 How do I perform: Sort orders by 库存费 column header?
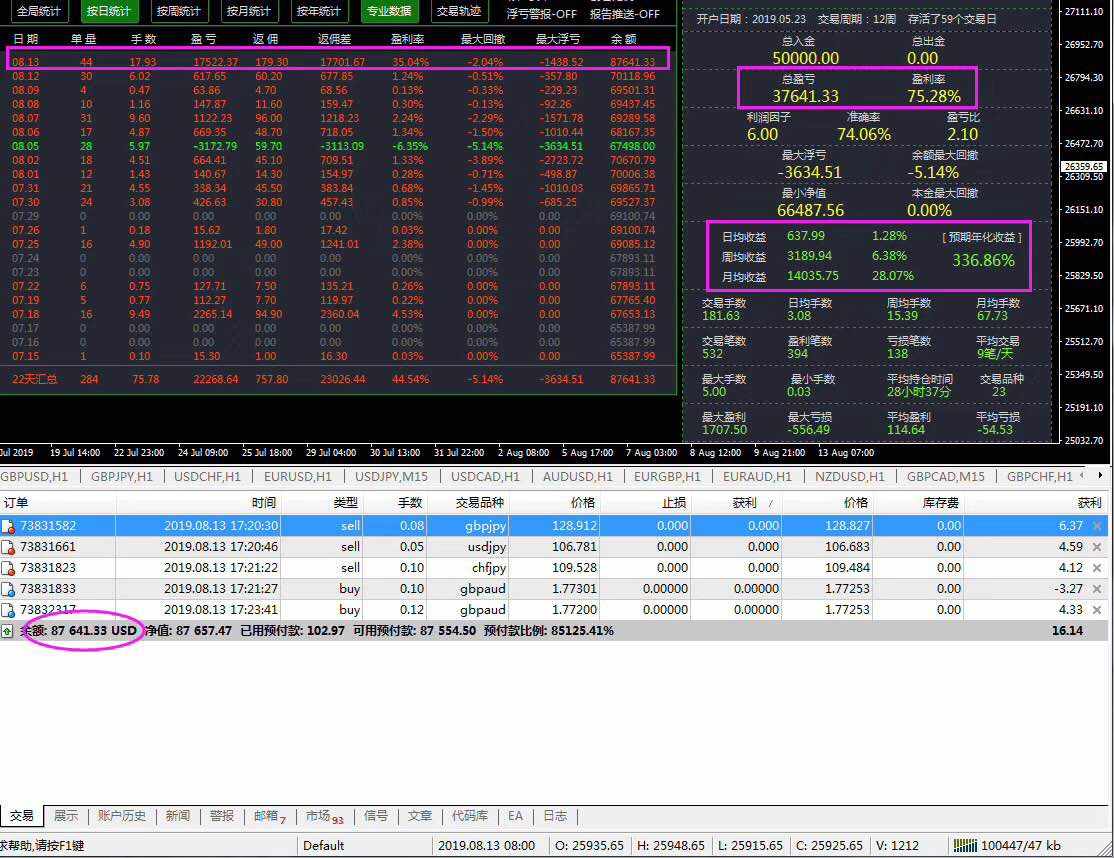click(919, 503)
